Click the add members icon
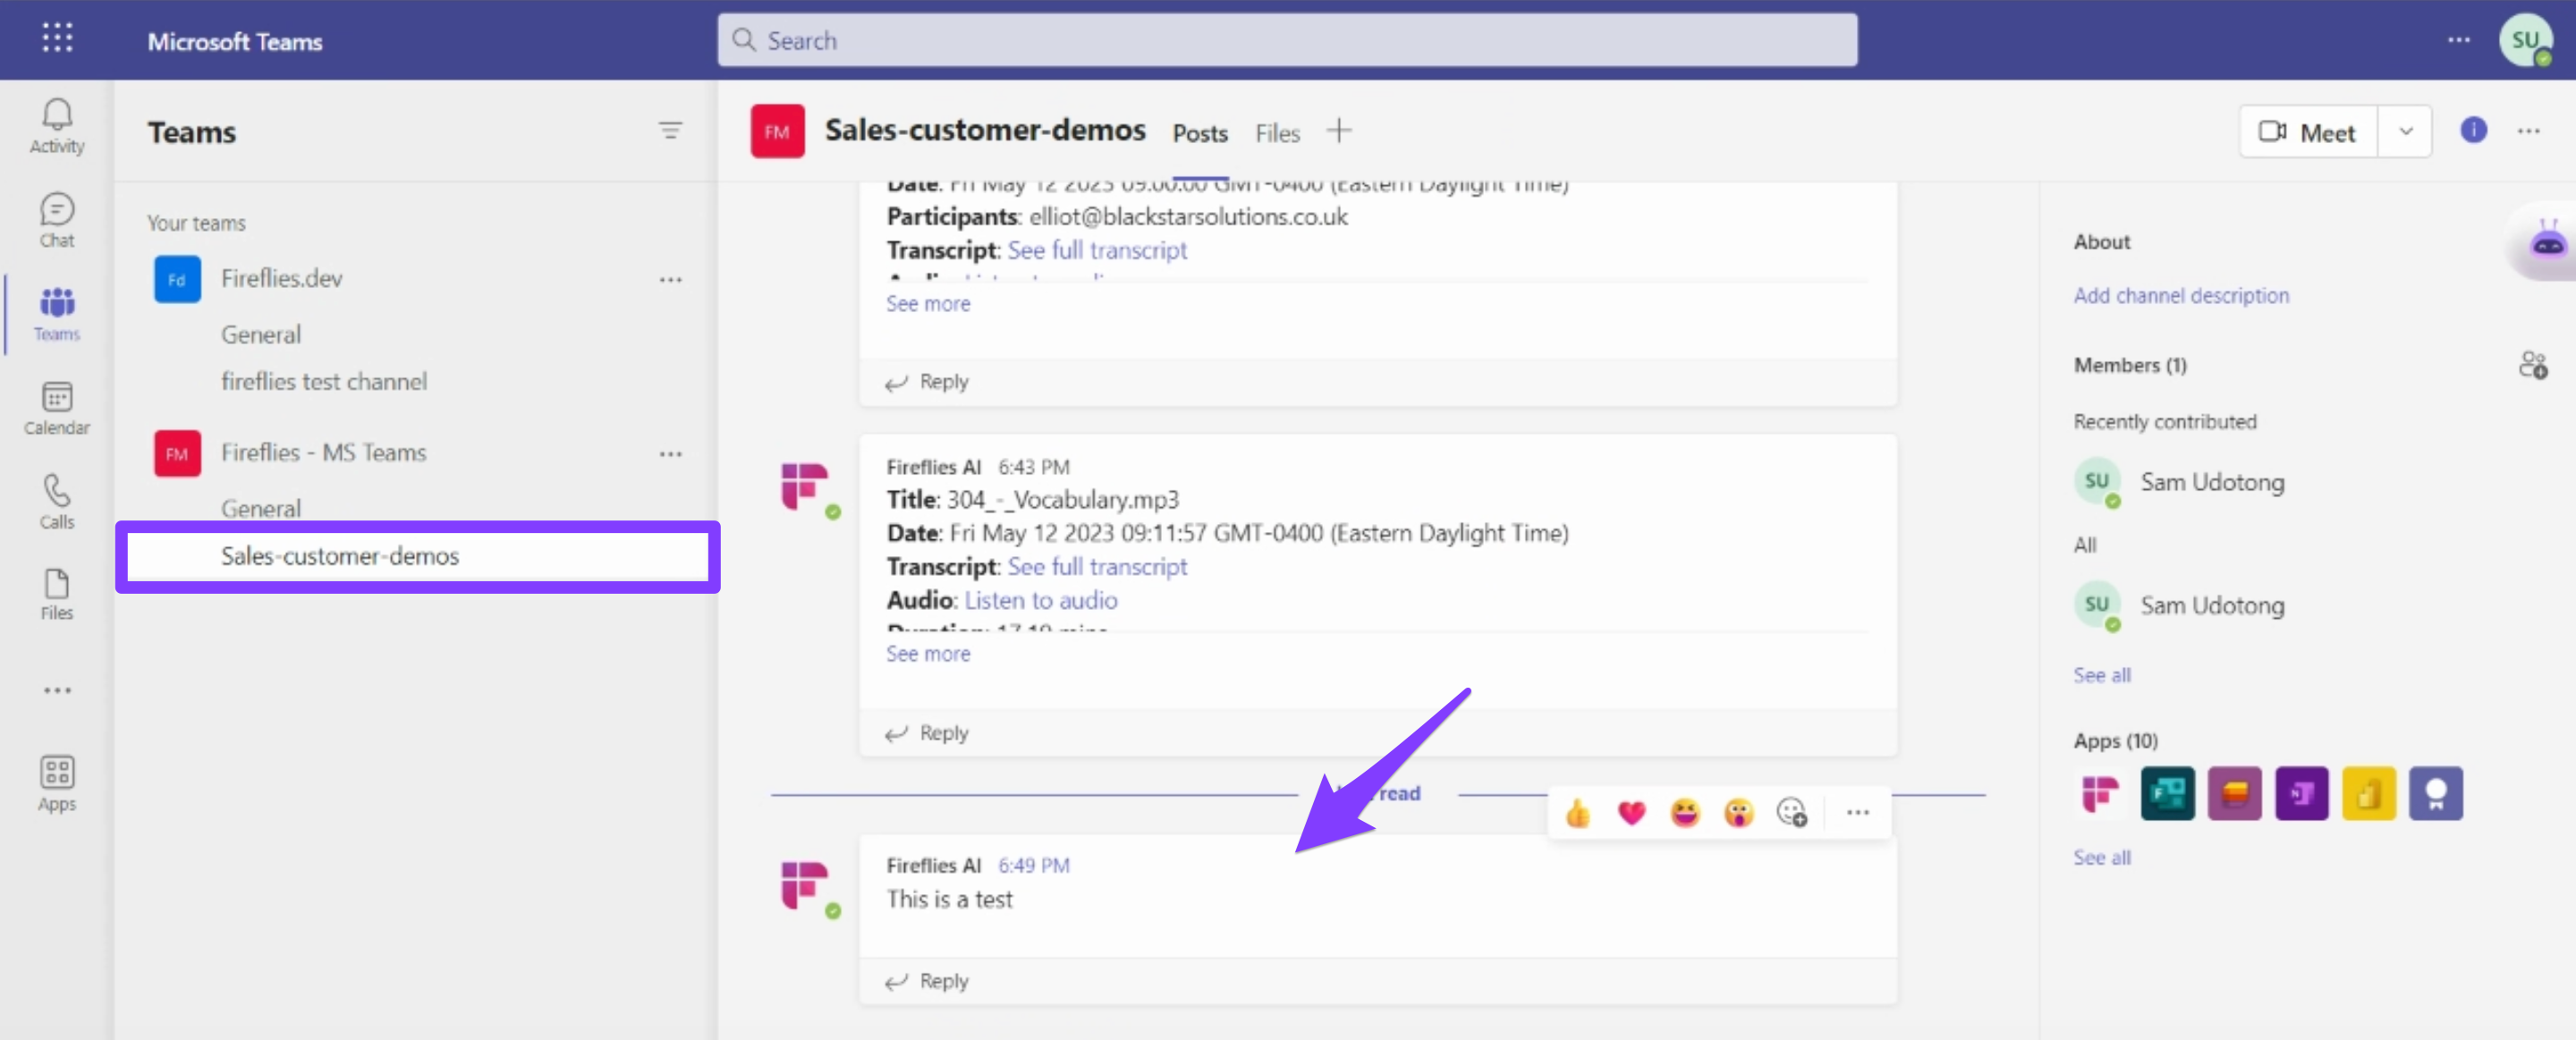2576x1040 pixels. 2532,365
